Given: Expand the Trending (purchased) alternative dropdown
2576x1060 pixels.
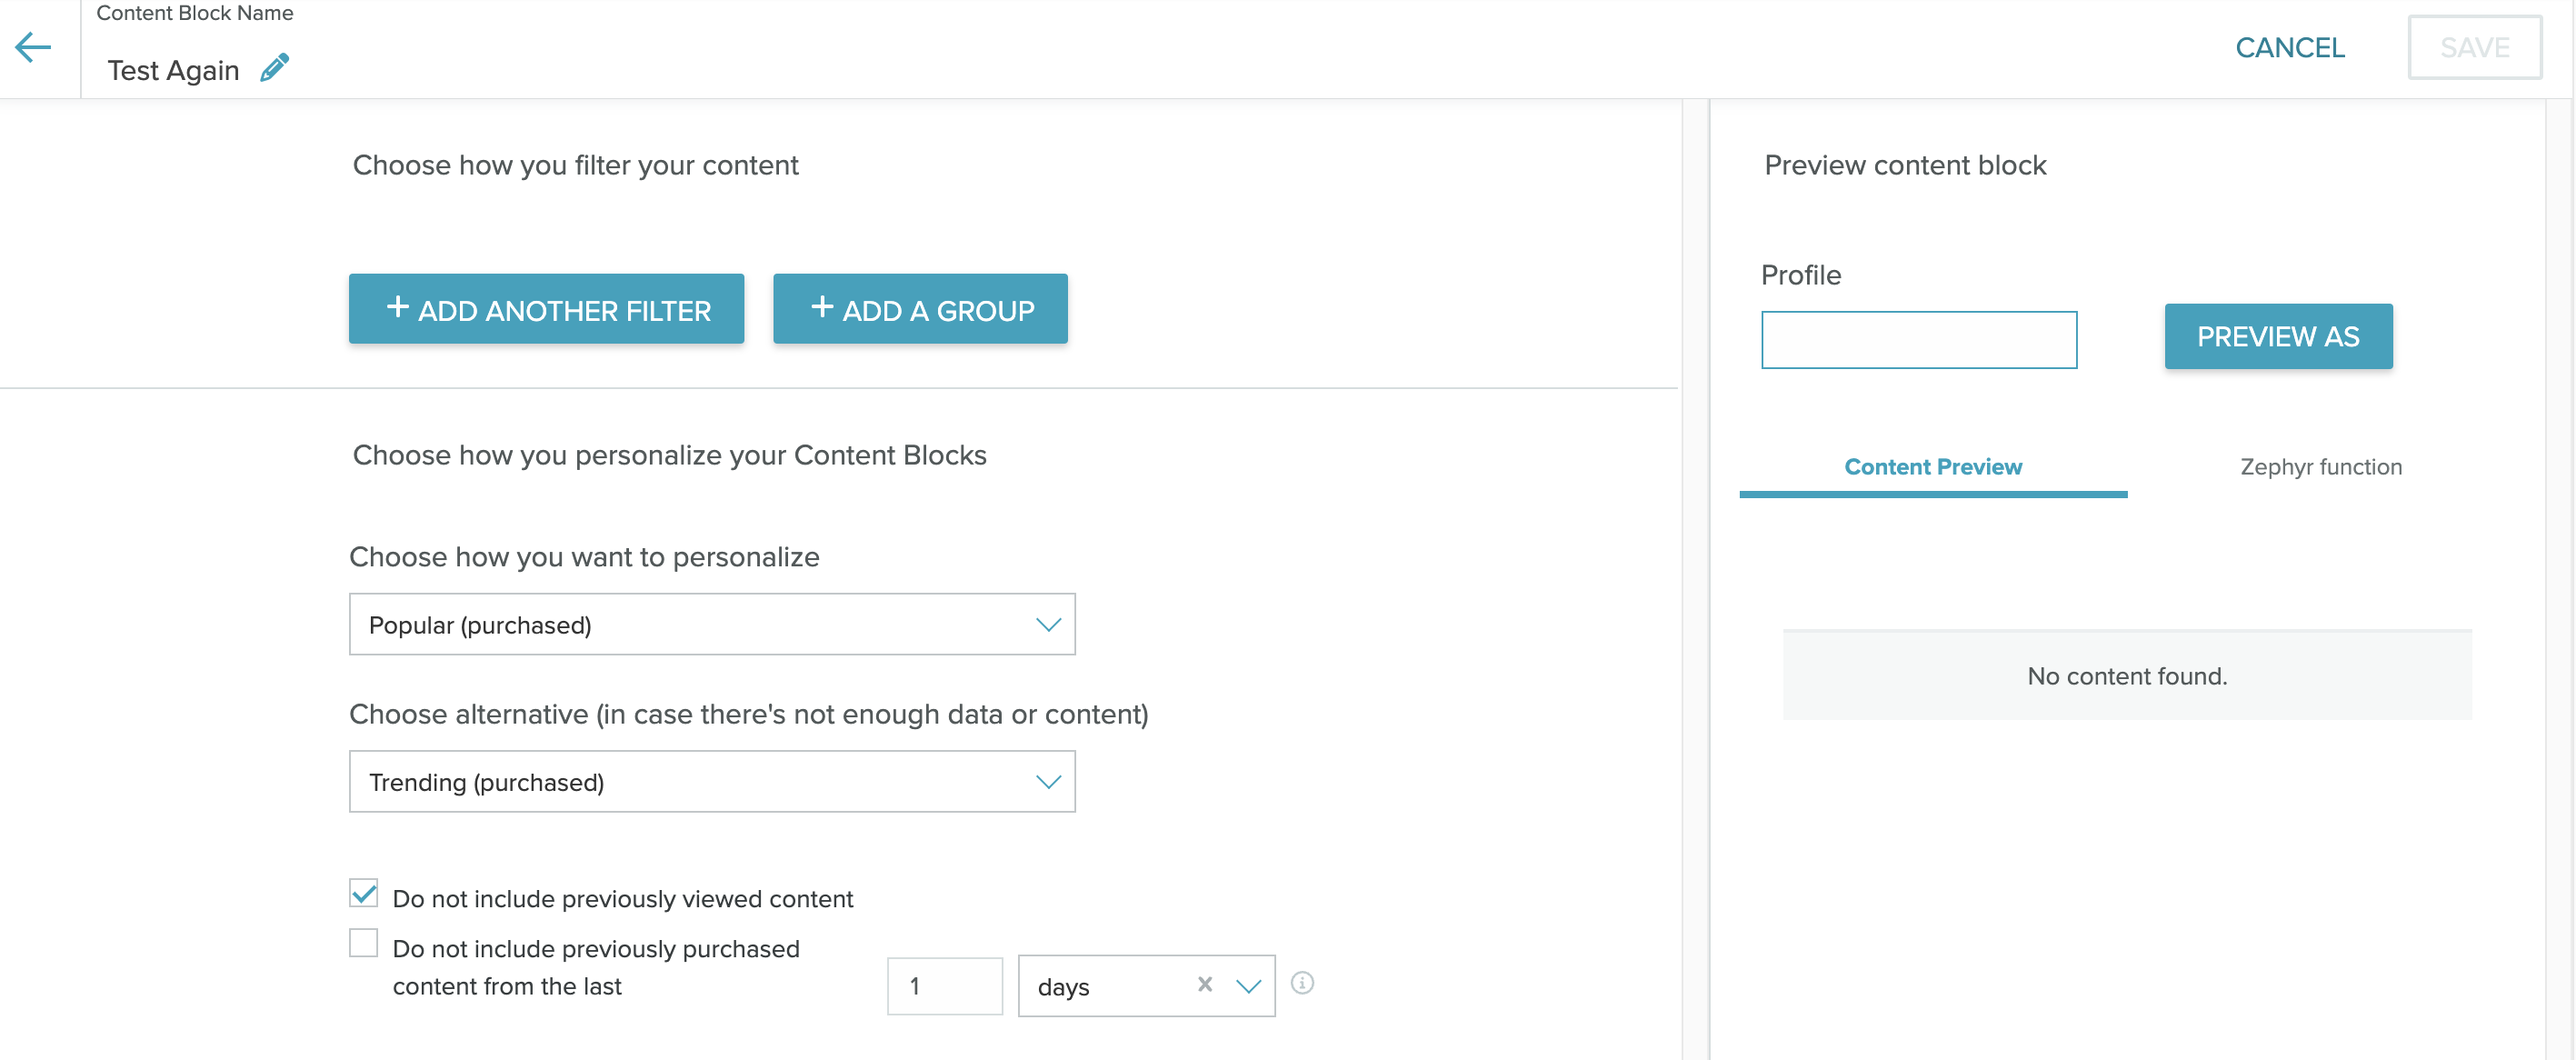Looking at the screenshot, I should click(x=711, y=782).
